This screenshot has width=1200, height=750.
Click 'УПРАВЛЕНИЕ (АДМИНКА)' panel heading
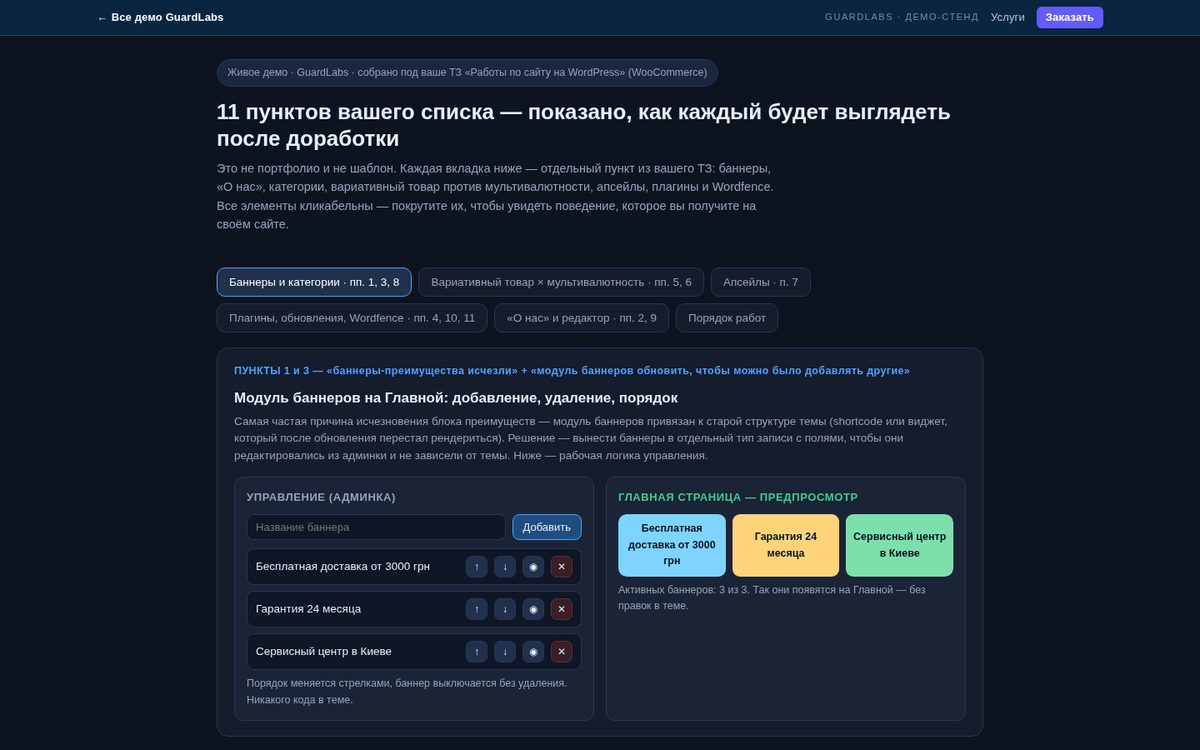point(321,497)
